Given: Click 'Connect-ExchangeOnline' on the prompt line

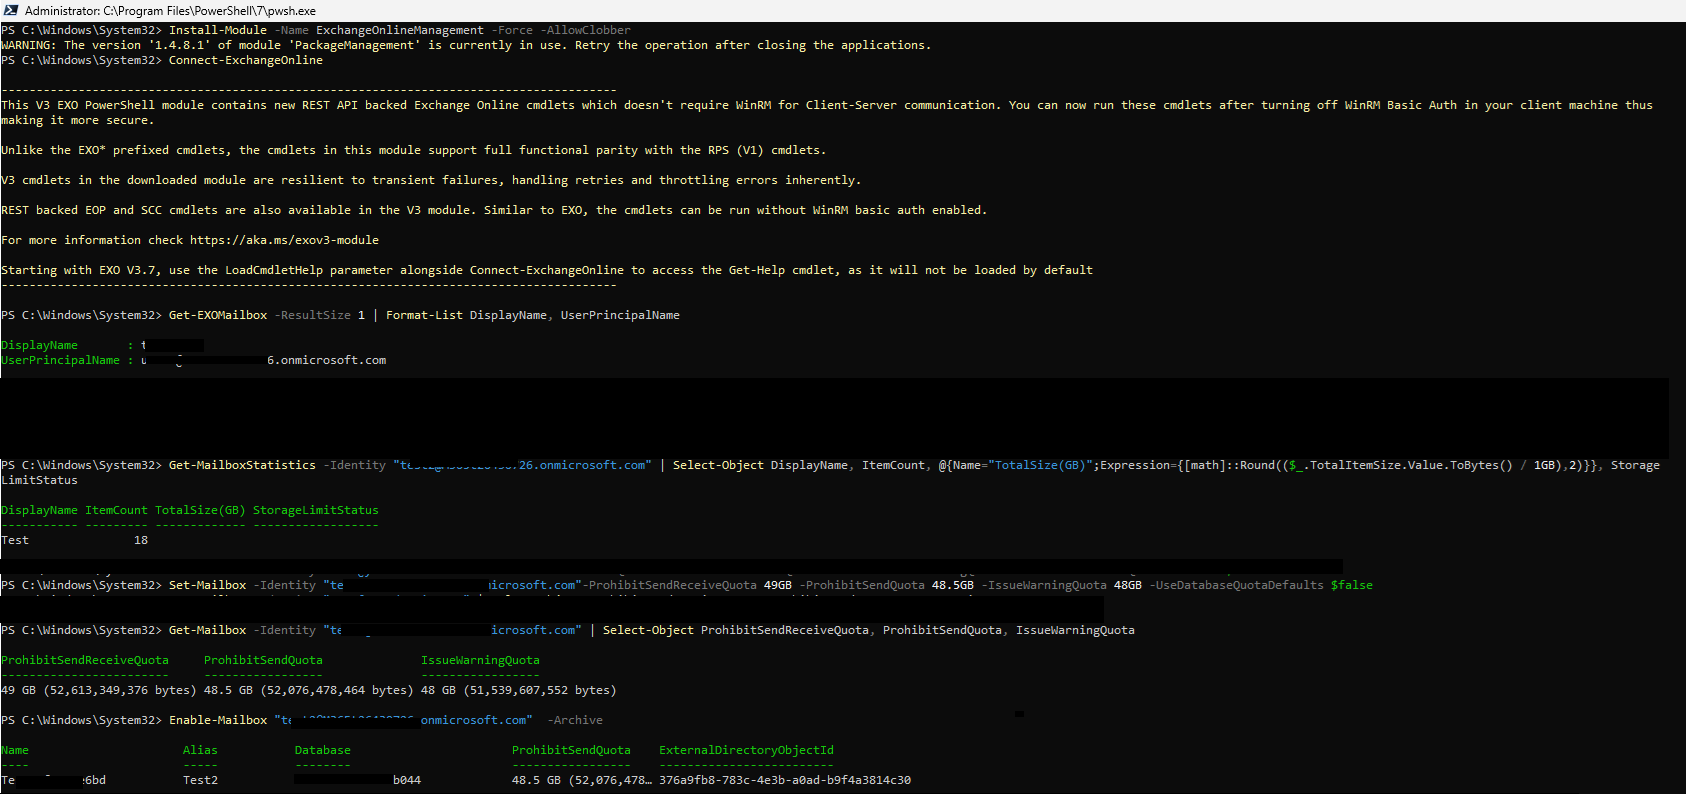Looking at the screenshot, I should pyautogui.click(x=246, y=60).
